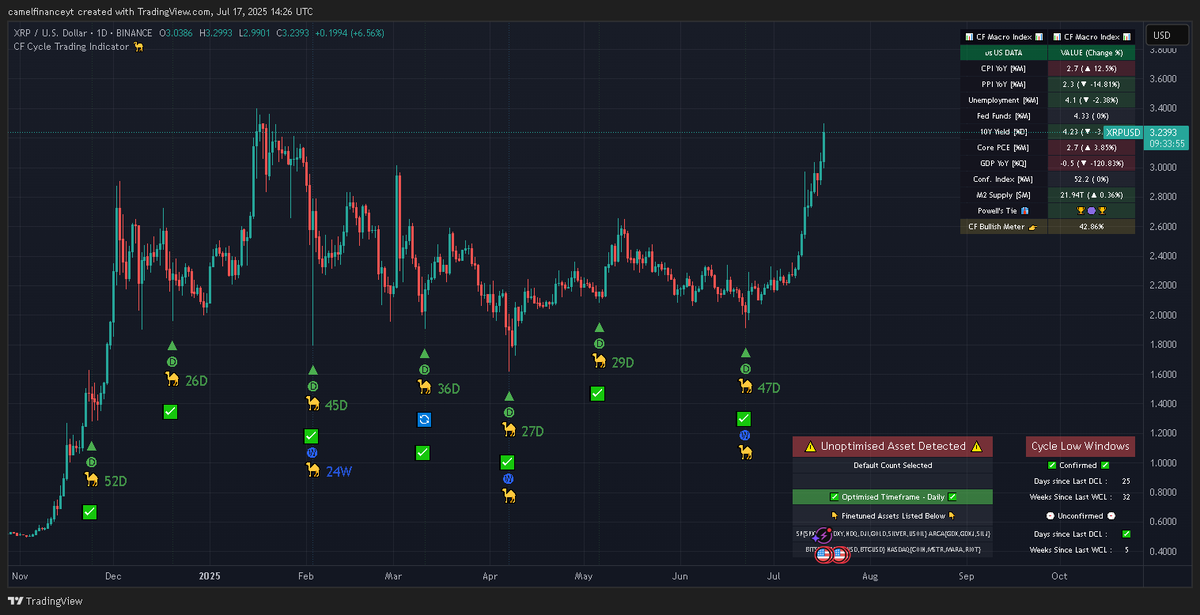Click the purple lightning icon at the panel bottom
The height and width of the screenshot is (615, 1200).
click(x=823, y=534)
